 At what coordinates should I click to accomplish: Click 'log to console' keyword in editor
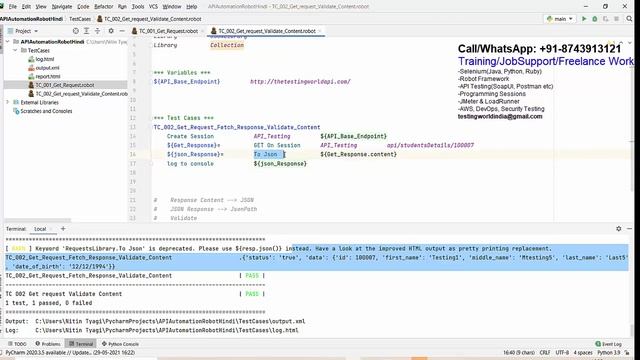[x=190, y=164]
